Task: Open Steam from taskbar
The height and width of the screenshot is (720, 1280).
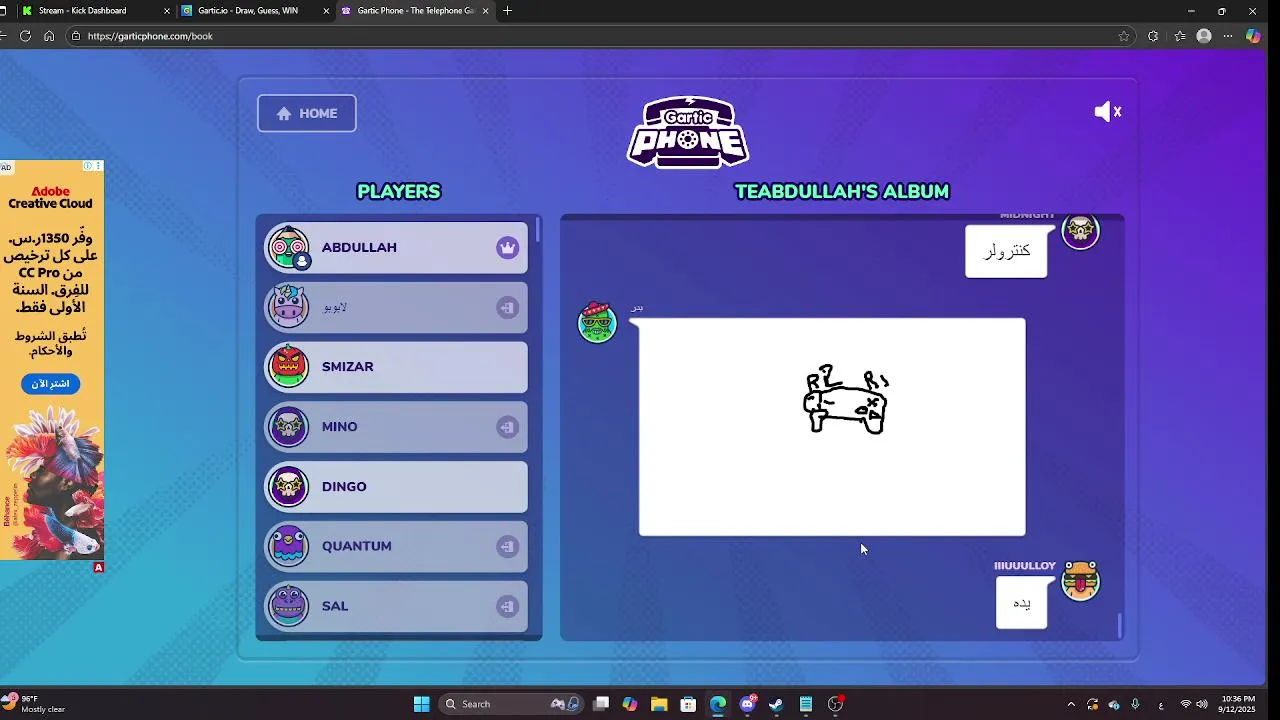Action: click(776, 704)
